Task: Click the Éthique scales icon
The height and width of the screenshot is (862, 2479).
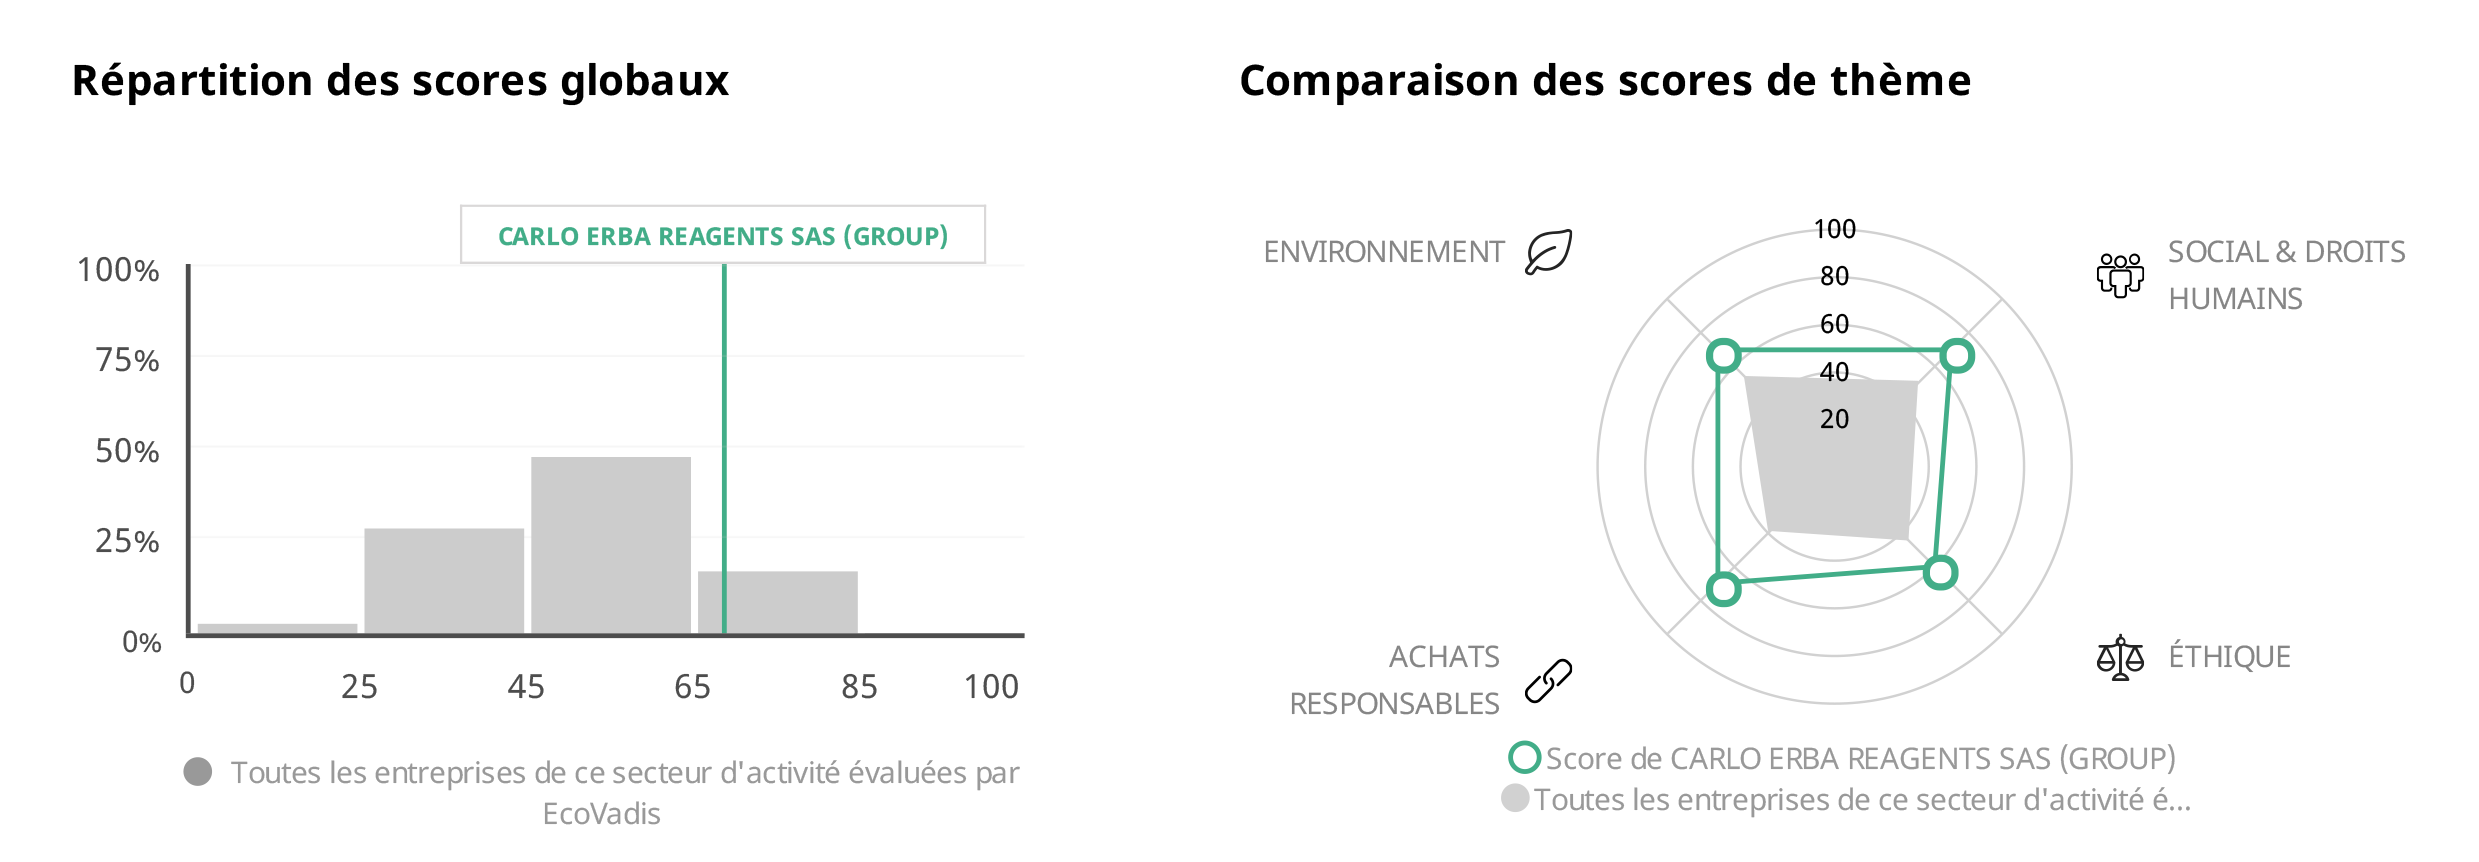Action: 2119,658
